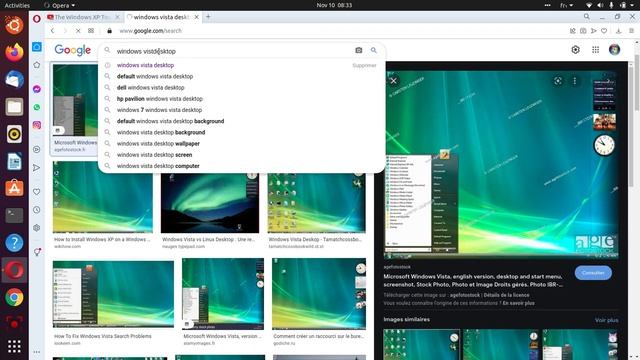Click Voir plus for similar images

[x=606, y=320]
